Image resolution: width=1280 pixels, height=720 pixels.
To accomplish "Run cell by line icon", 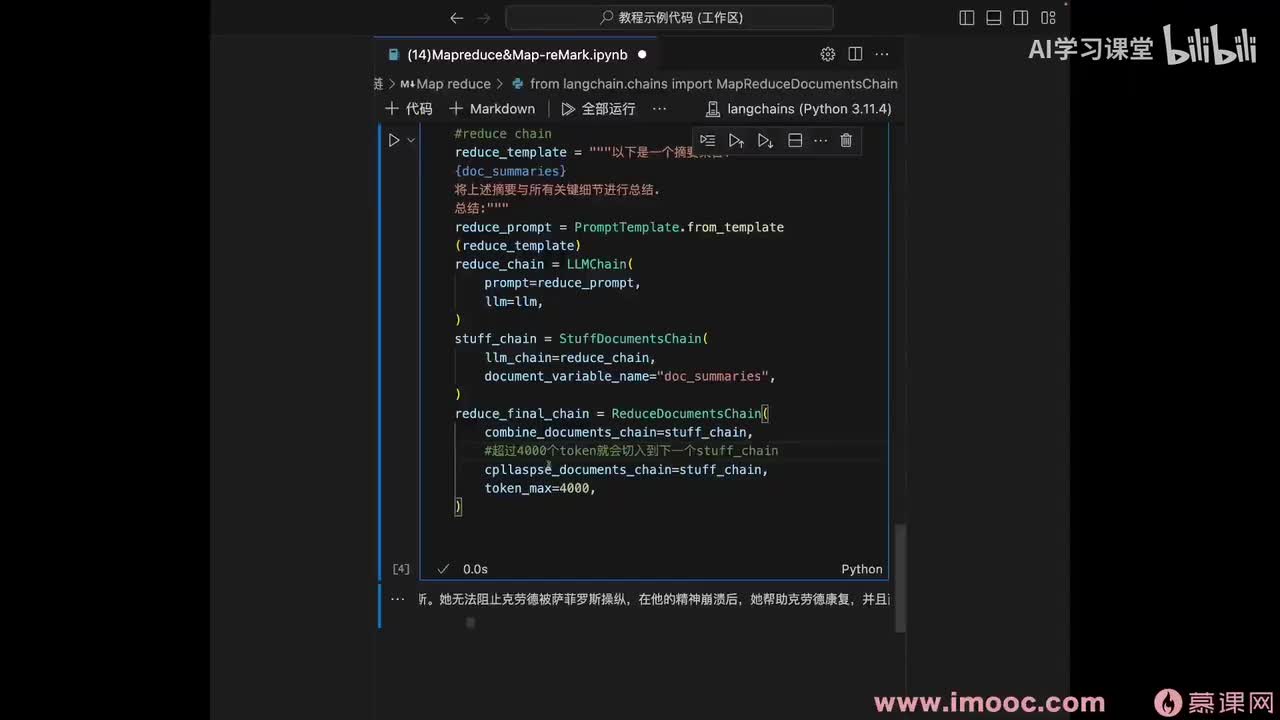I will pyautogui.click(x=708, y=140).
